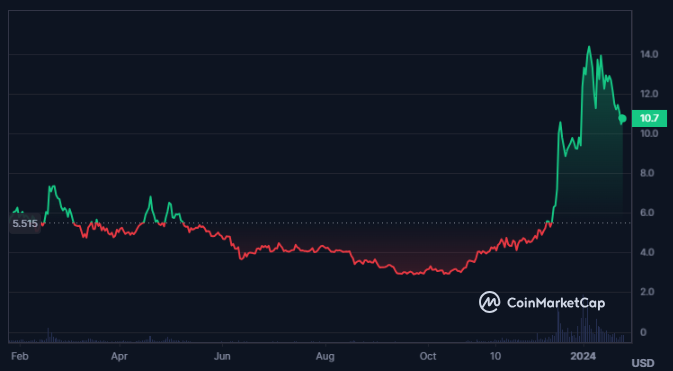Click the green current price dot
This screenshot has height=371, width=673.
(x=623, y=119)
